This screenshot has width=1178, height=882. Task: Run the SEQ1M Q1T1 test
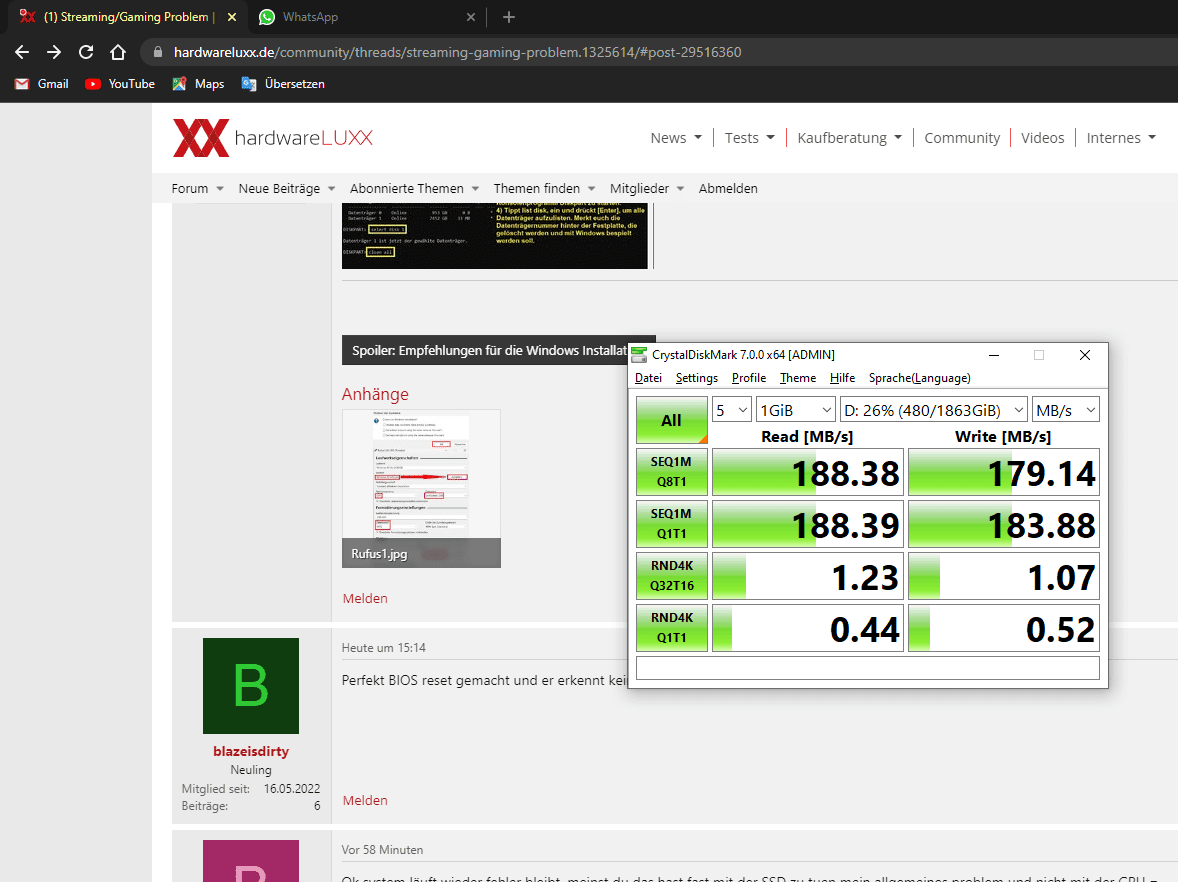point(672,524)
